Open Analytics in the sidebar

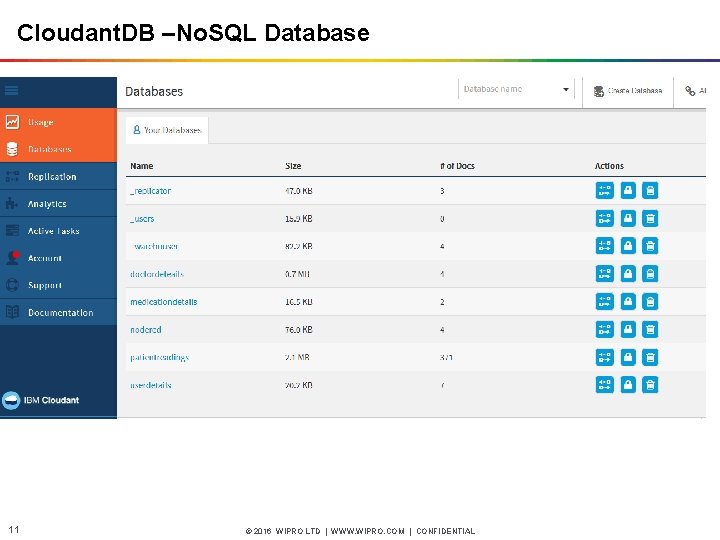(58, 203)
